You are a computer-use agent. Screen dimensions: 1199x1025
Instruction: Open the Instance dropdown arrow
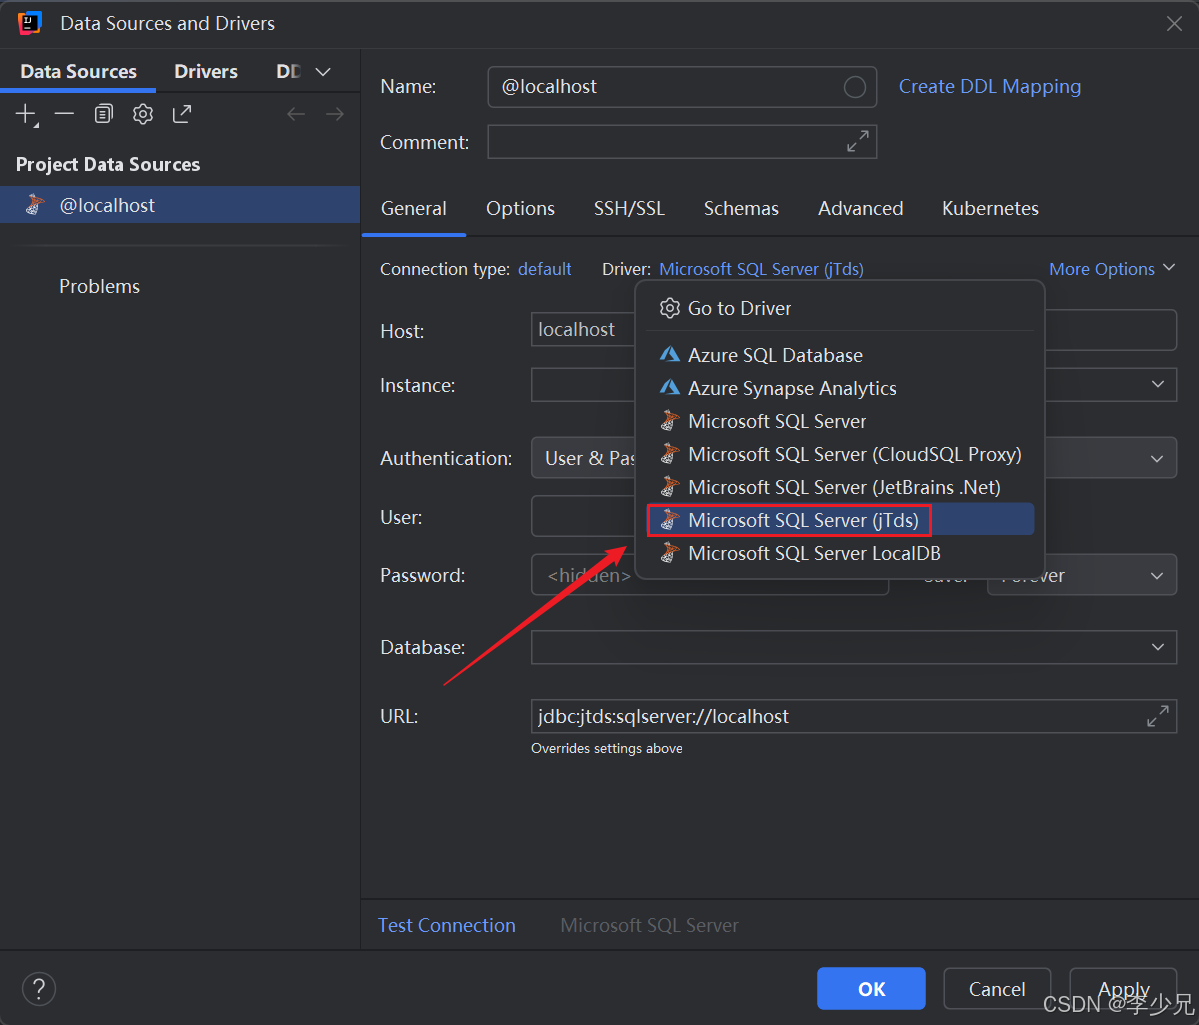pos(1158,384)
